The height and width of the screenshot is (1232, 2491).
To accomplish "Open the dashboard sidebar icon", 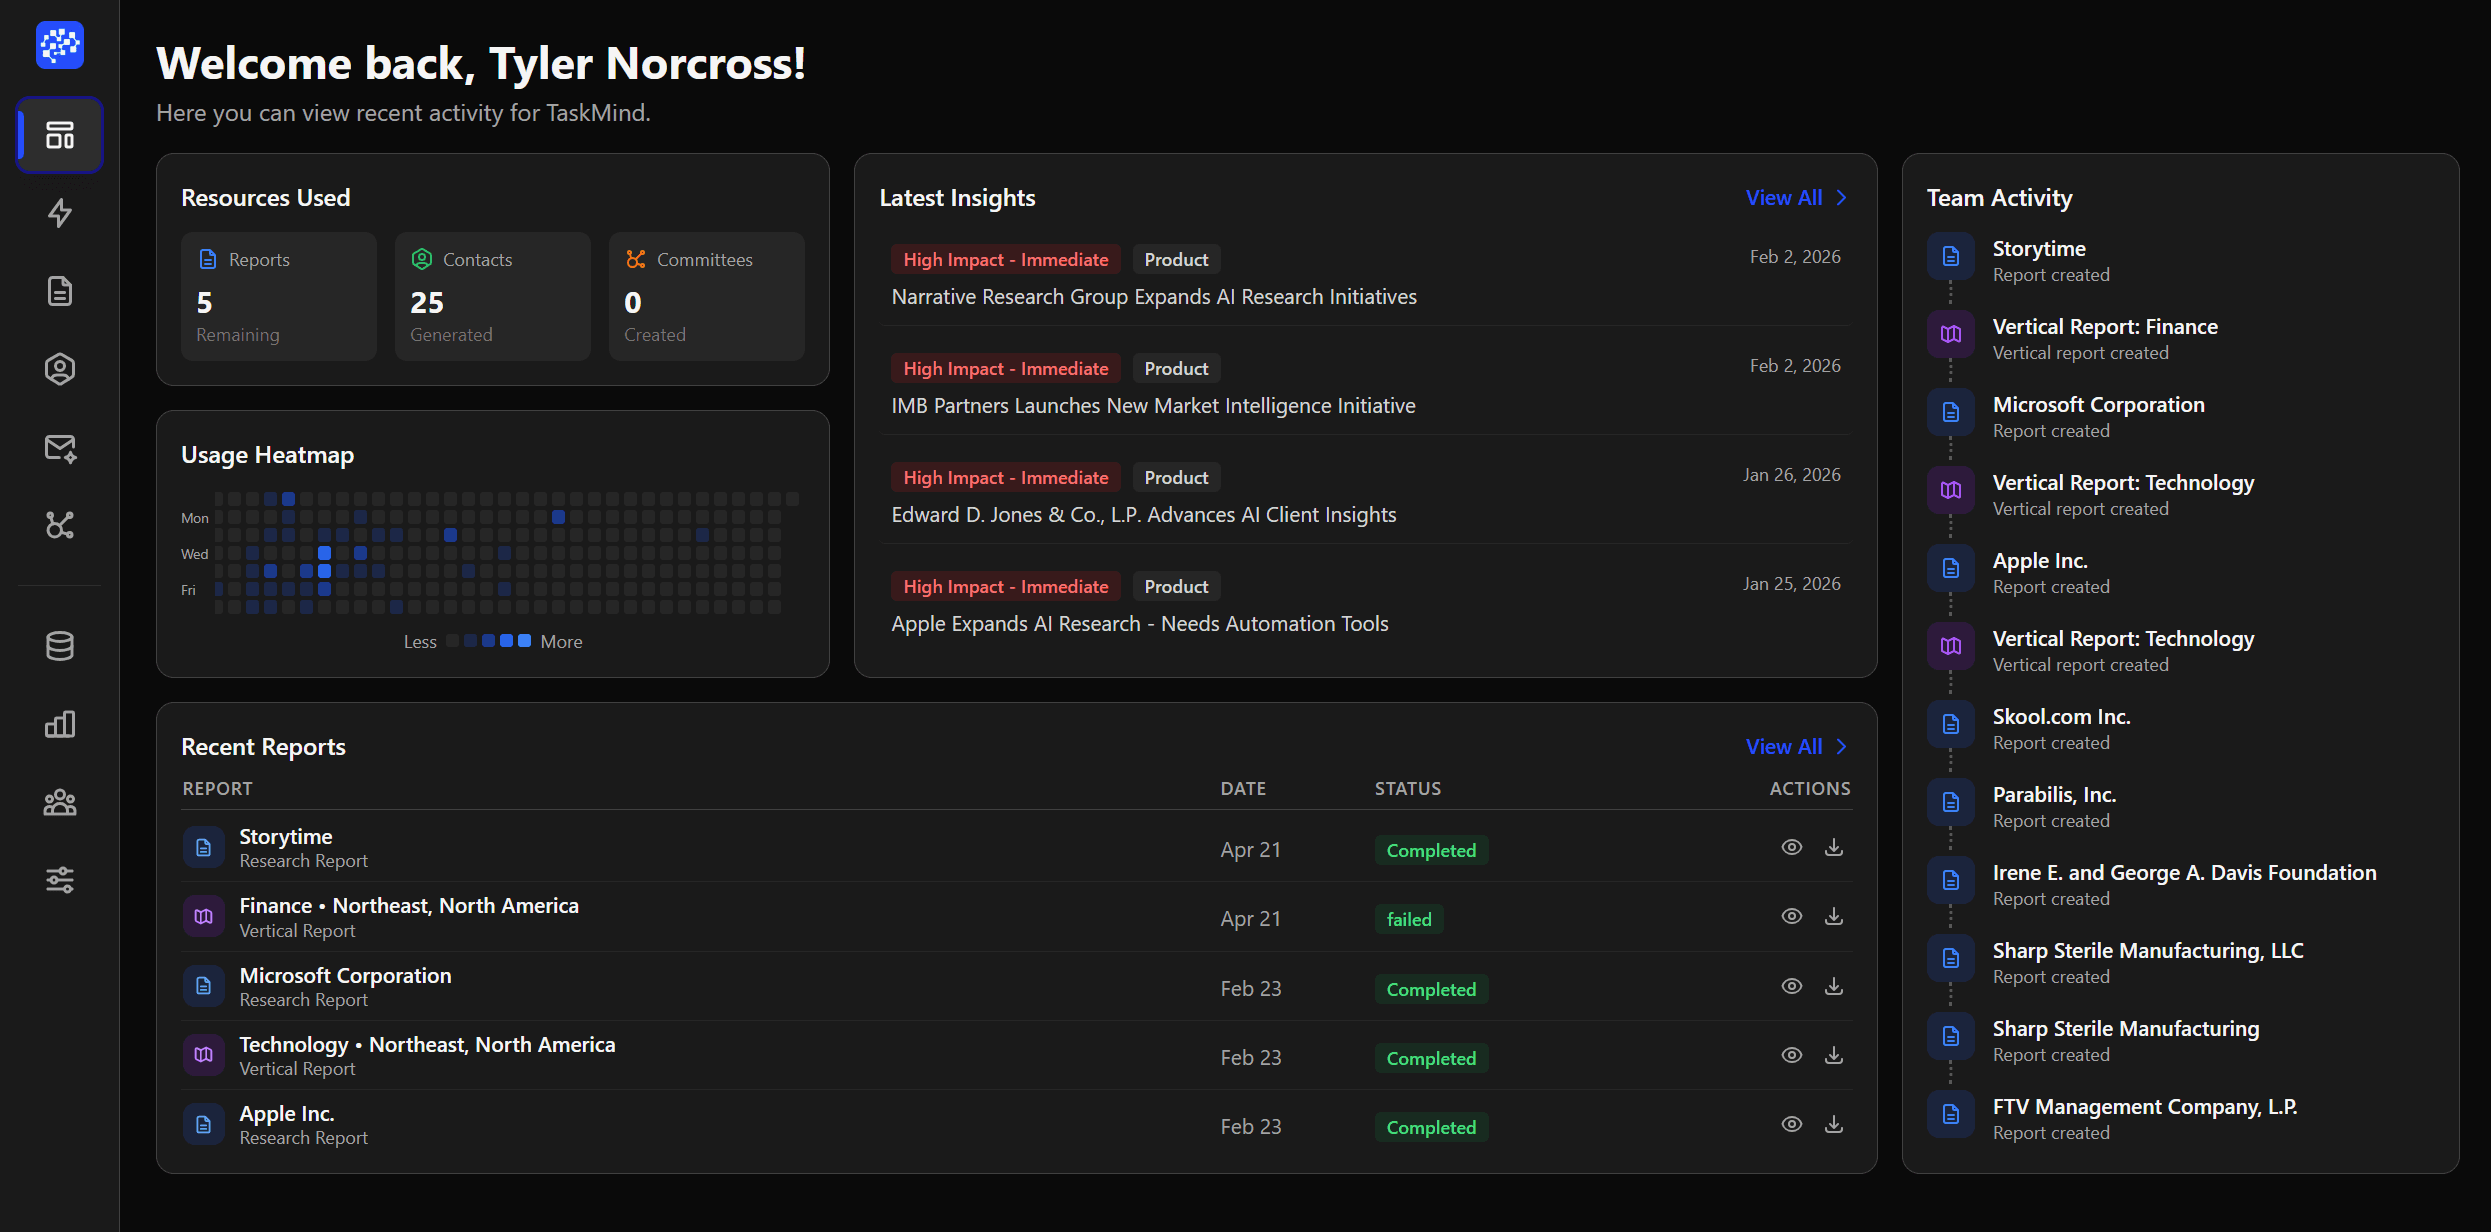I will pos(60,135).
